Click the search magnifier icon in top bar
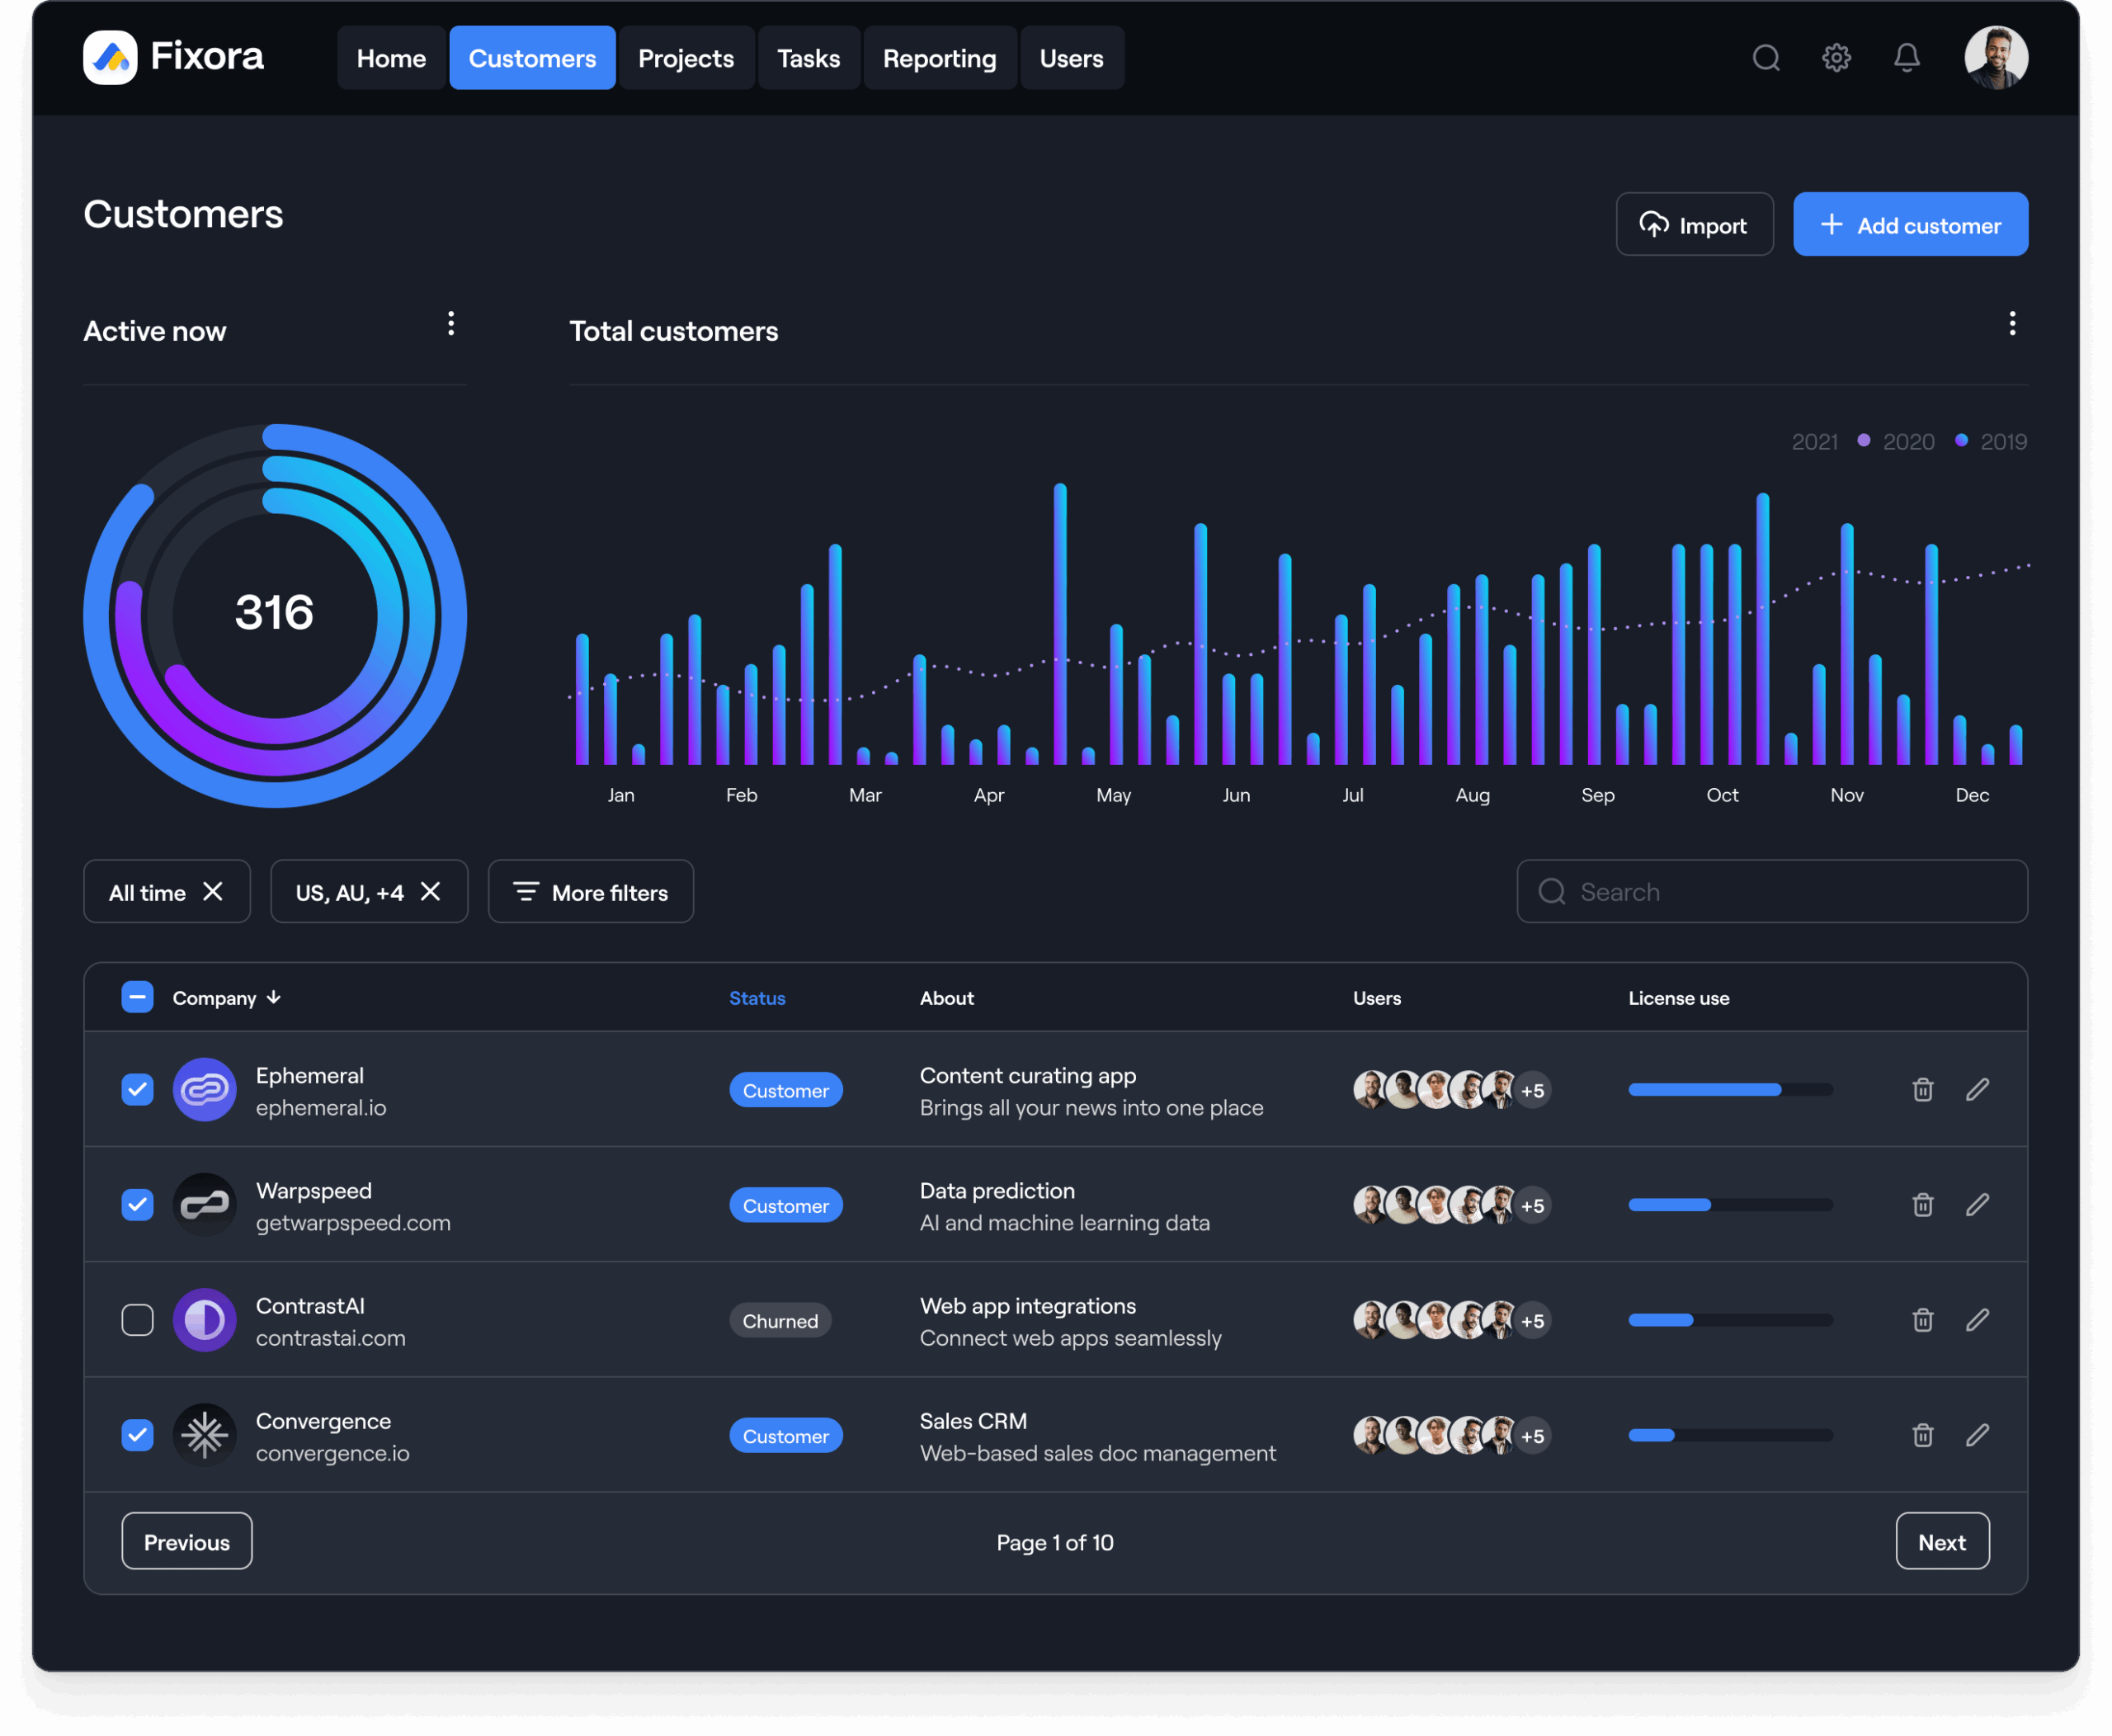2112x1736 pixels. pyautogui.click(x=1766, y=58)
